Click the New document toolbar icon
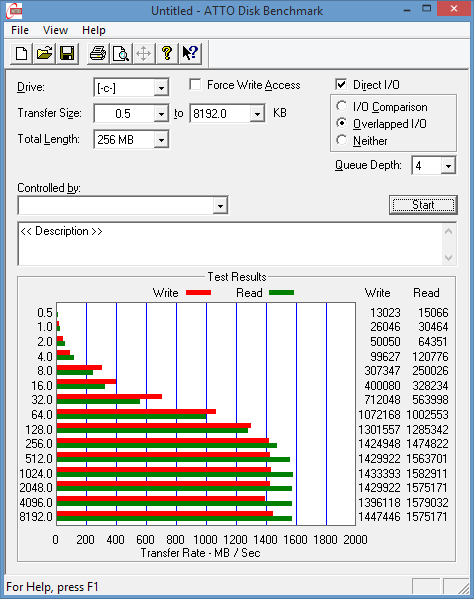 click(21, 53)
